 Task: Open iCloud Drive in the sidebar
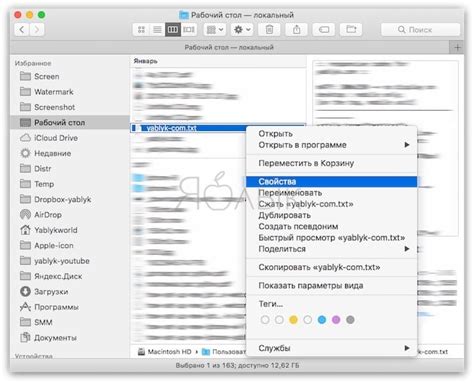[x=70, y=138]
